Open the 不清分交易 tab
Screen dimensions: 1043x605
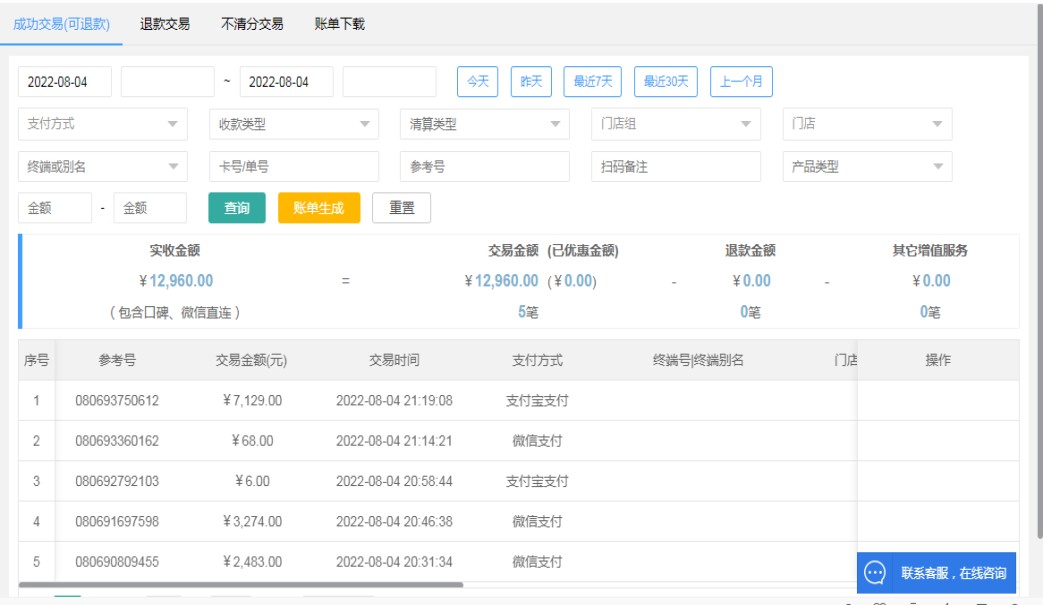click(252, 24)
